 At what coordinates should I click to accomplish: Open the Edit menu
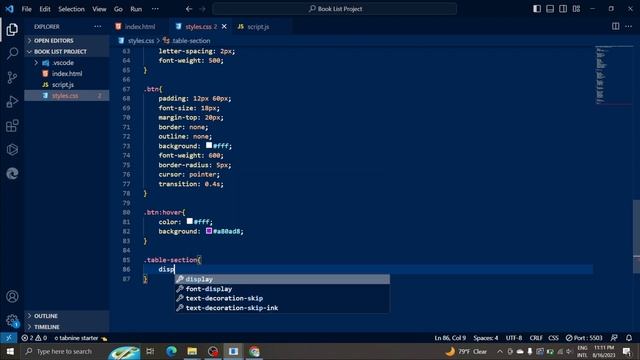click(x=45, y=9)
